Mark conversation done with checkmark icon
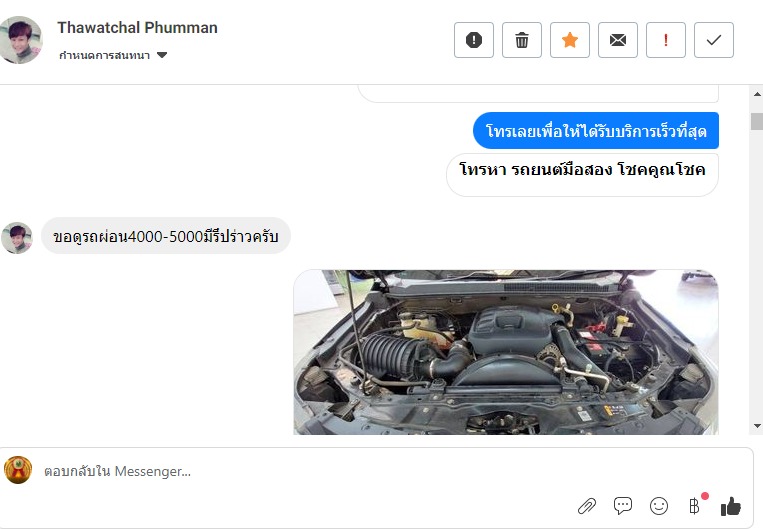Screen dimensions: 763x529 714,40
